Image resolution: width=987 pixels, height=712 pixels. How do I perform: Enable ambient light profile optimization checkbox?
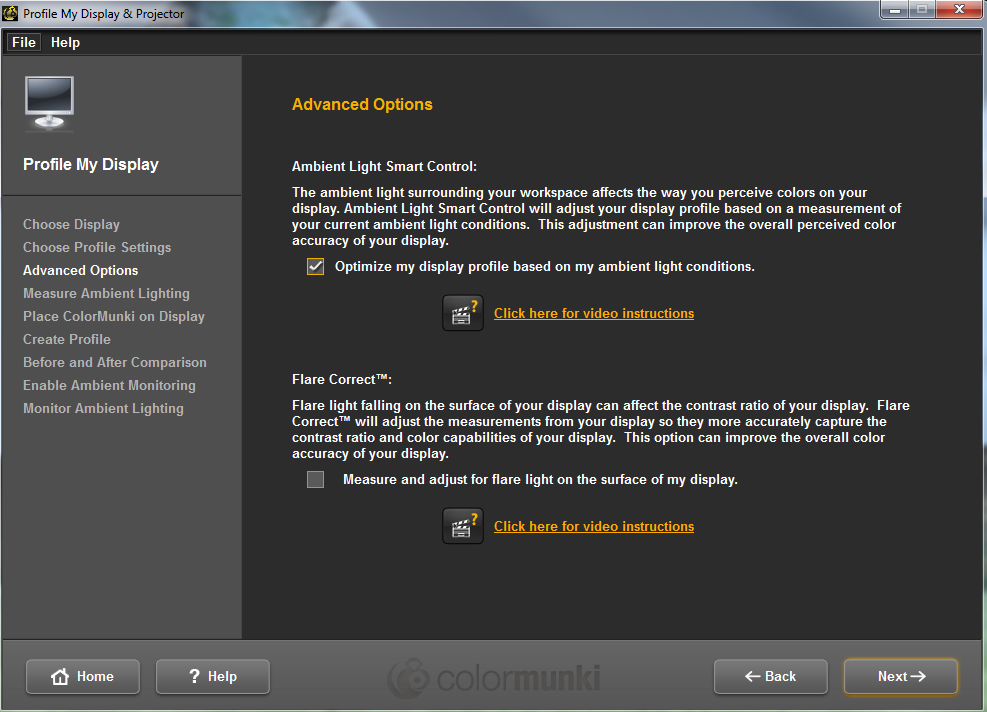coord(315,266)
